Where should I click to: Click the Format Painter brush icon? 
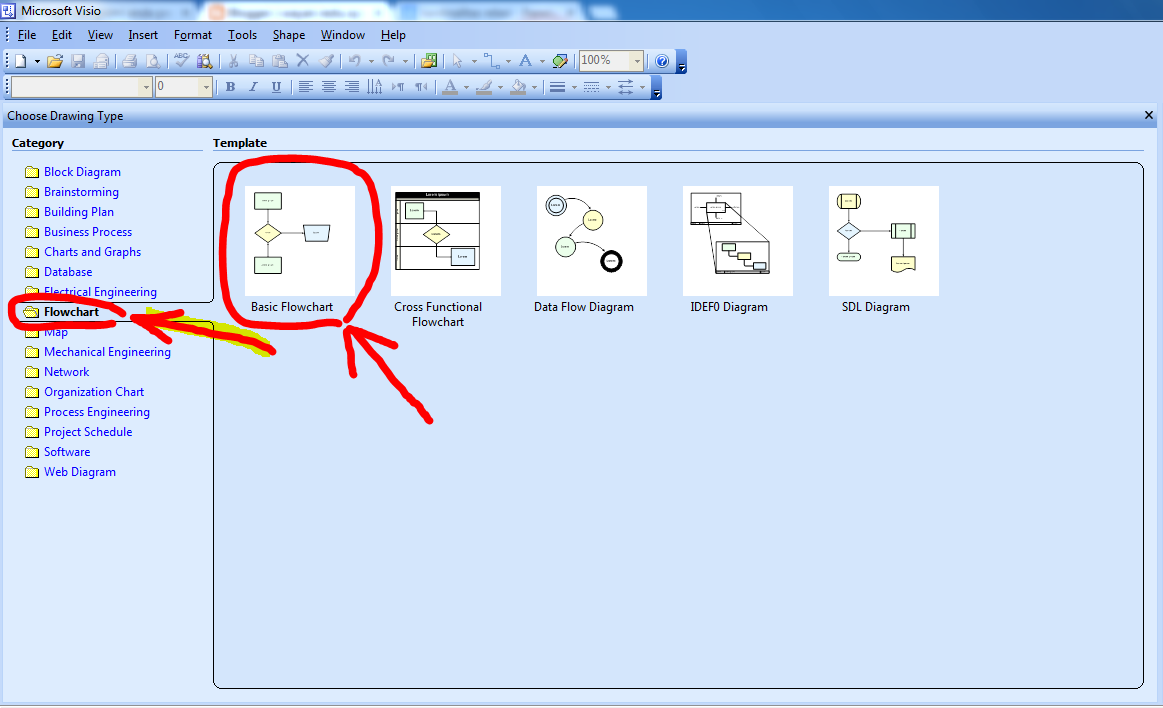point(326,62)
